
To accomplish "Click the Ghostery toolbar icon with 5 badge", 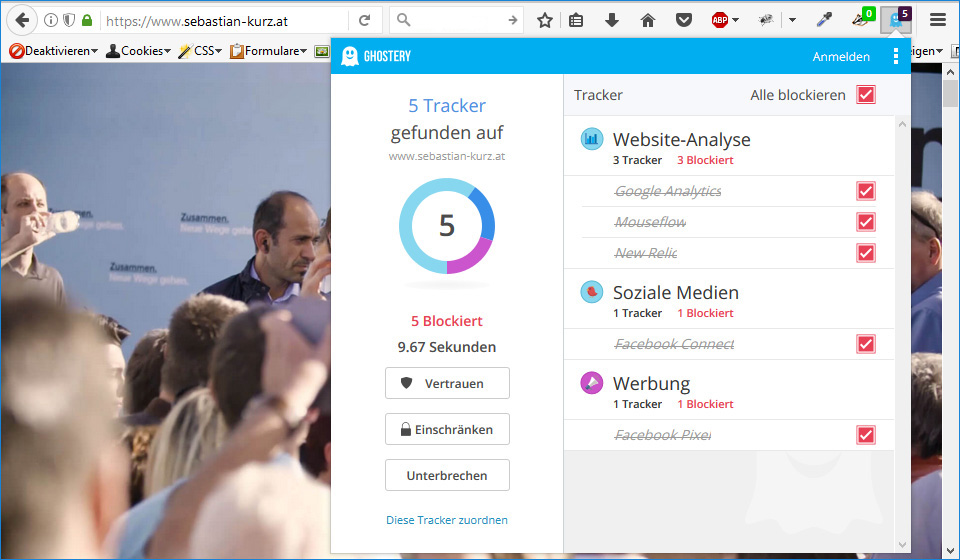I will point(897,20).
